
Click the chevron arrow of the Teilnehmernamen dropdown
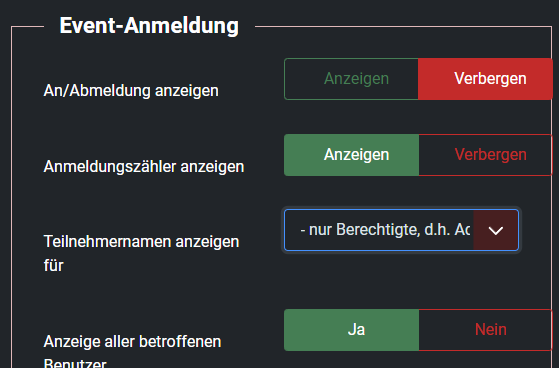496,230
